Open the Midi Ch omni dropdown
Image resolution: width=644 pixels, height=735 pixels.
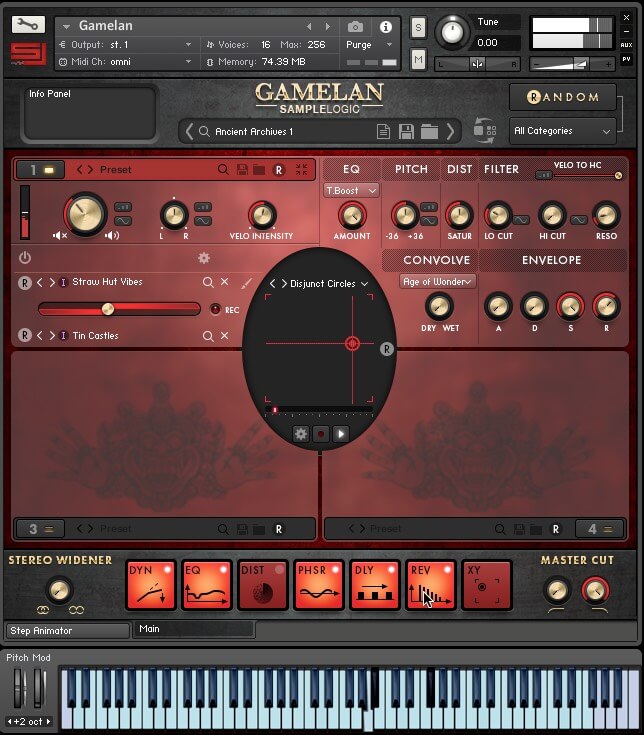(x=125, y=62)
